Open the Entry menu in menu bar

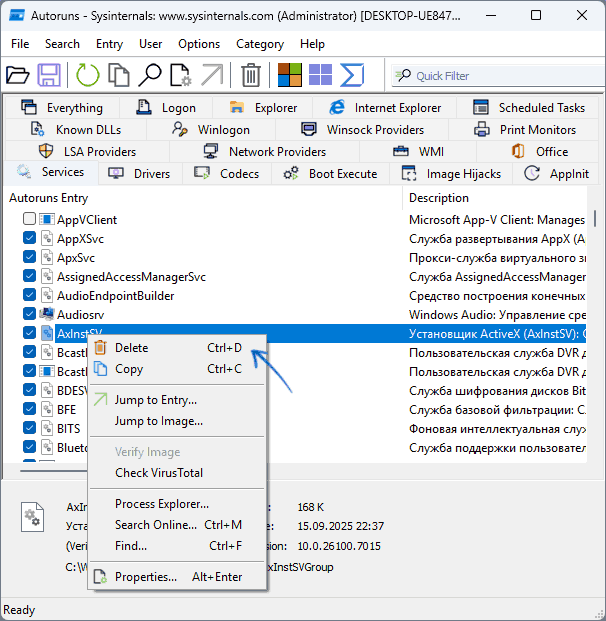(x=109, y=44)
